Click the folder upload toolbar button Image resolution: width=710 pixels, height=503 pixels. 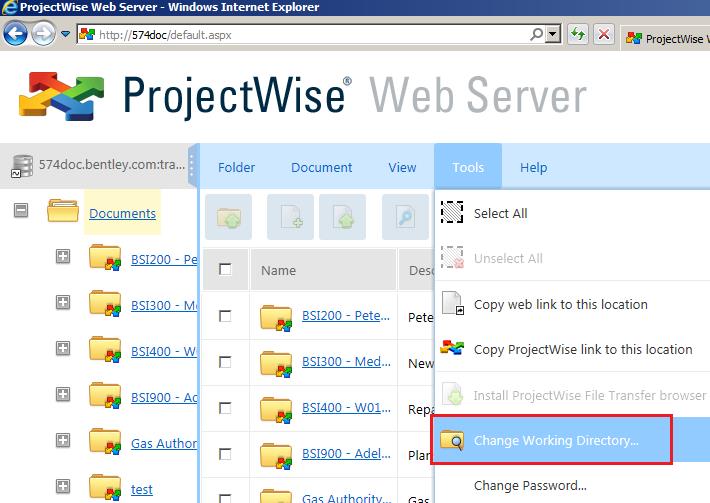pyautogui.click(x=229, y=217)
